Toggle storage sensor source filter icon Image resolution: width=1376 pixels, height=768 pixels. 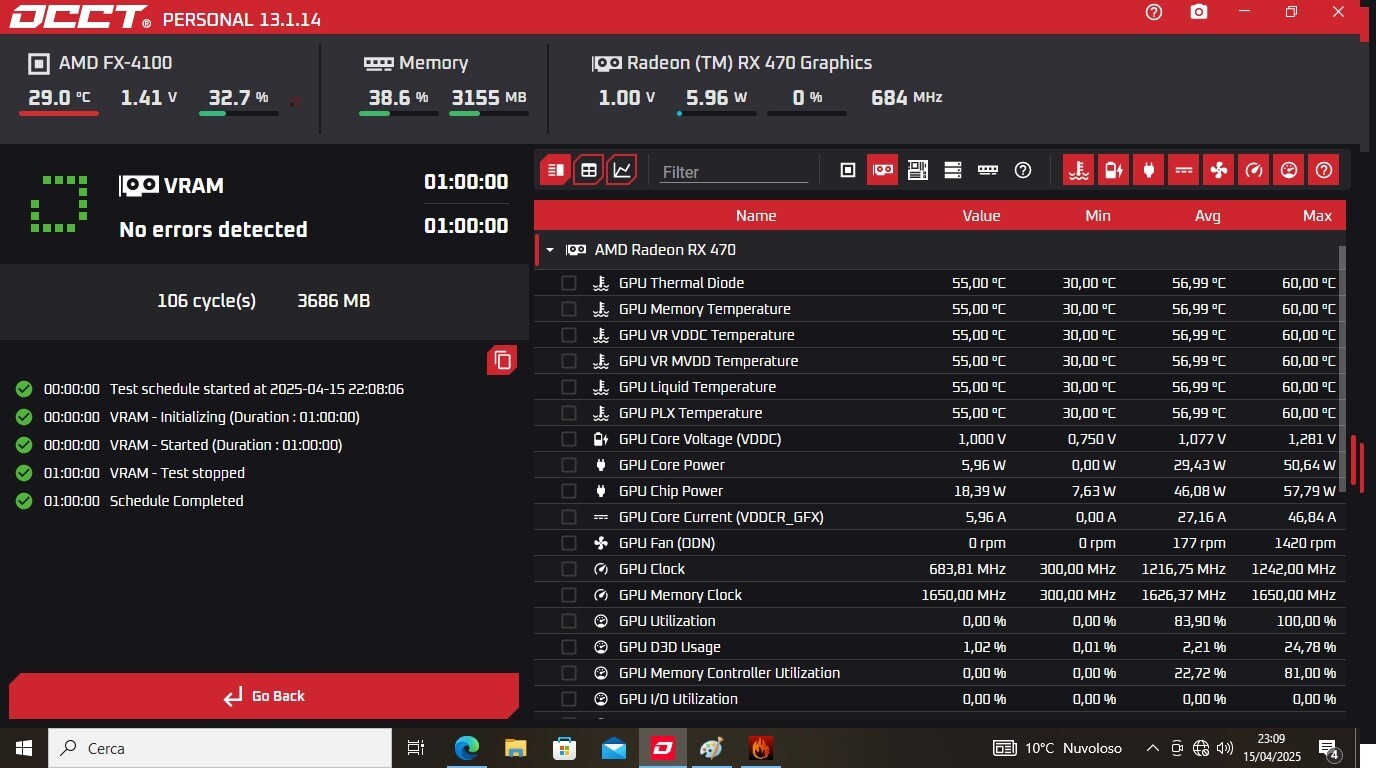pyautogui.click(x=953, y=170)
